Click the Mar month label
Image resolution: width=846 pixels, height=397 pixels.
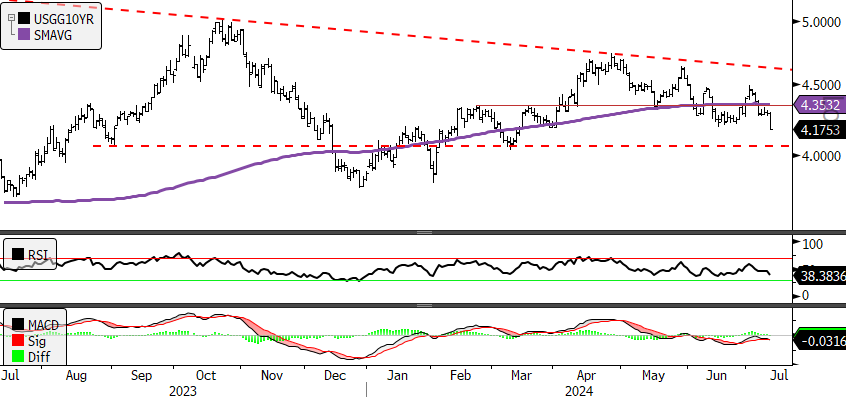[x=522, y=375]
